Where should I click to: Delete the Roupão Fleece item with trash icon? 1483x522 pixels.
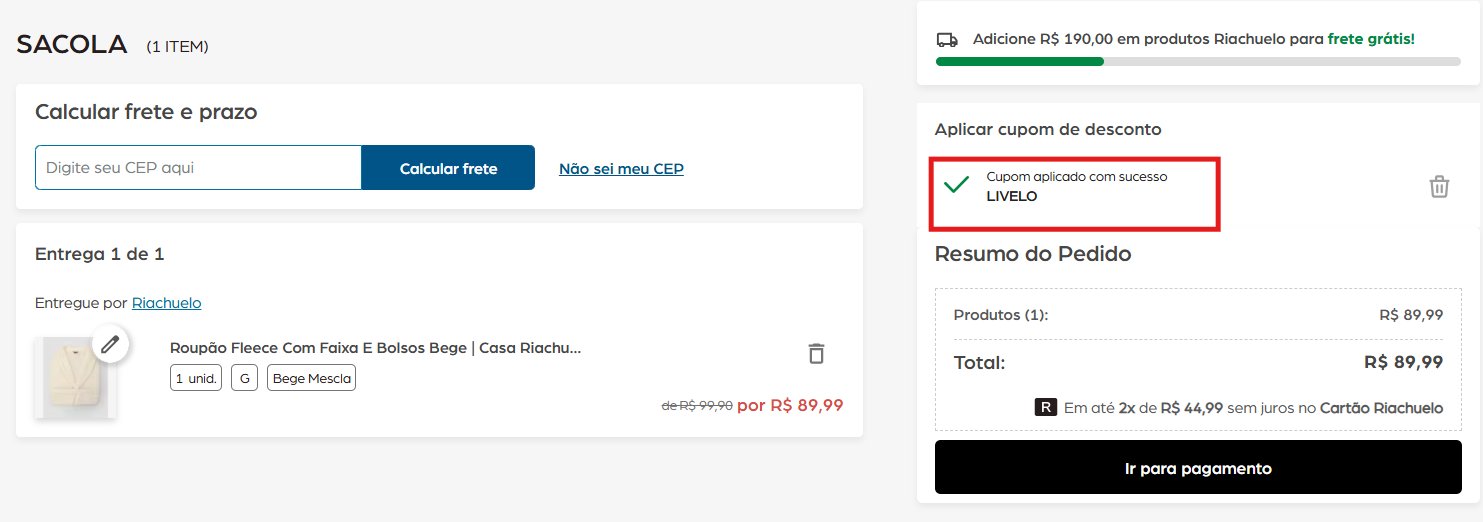coord(816,353)
